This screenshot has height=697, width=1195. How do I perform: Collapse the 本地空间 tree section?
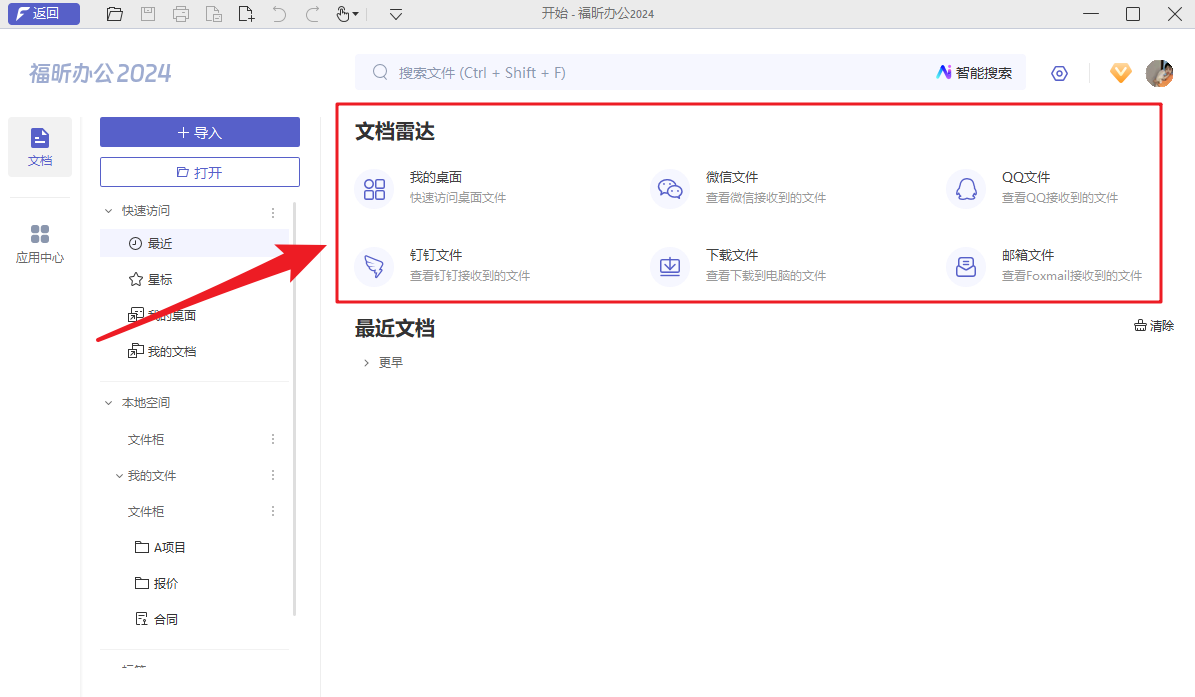click(108, 402)
